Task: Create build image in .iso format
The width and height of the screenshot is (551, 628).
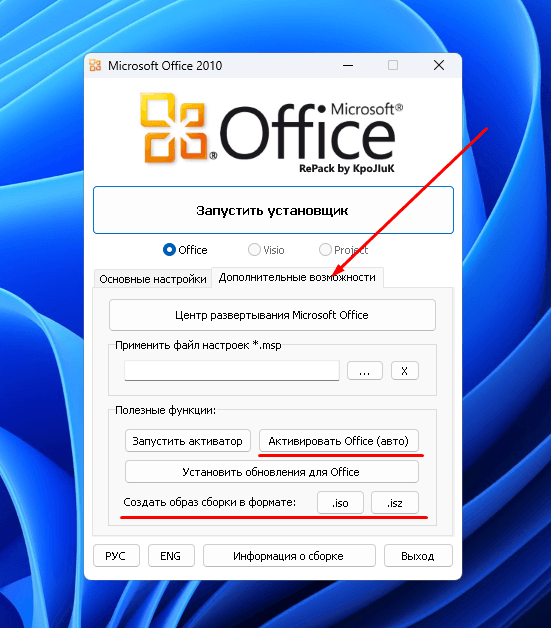Action: [x=340, y=503]
